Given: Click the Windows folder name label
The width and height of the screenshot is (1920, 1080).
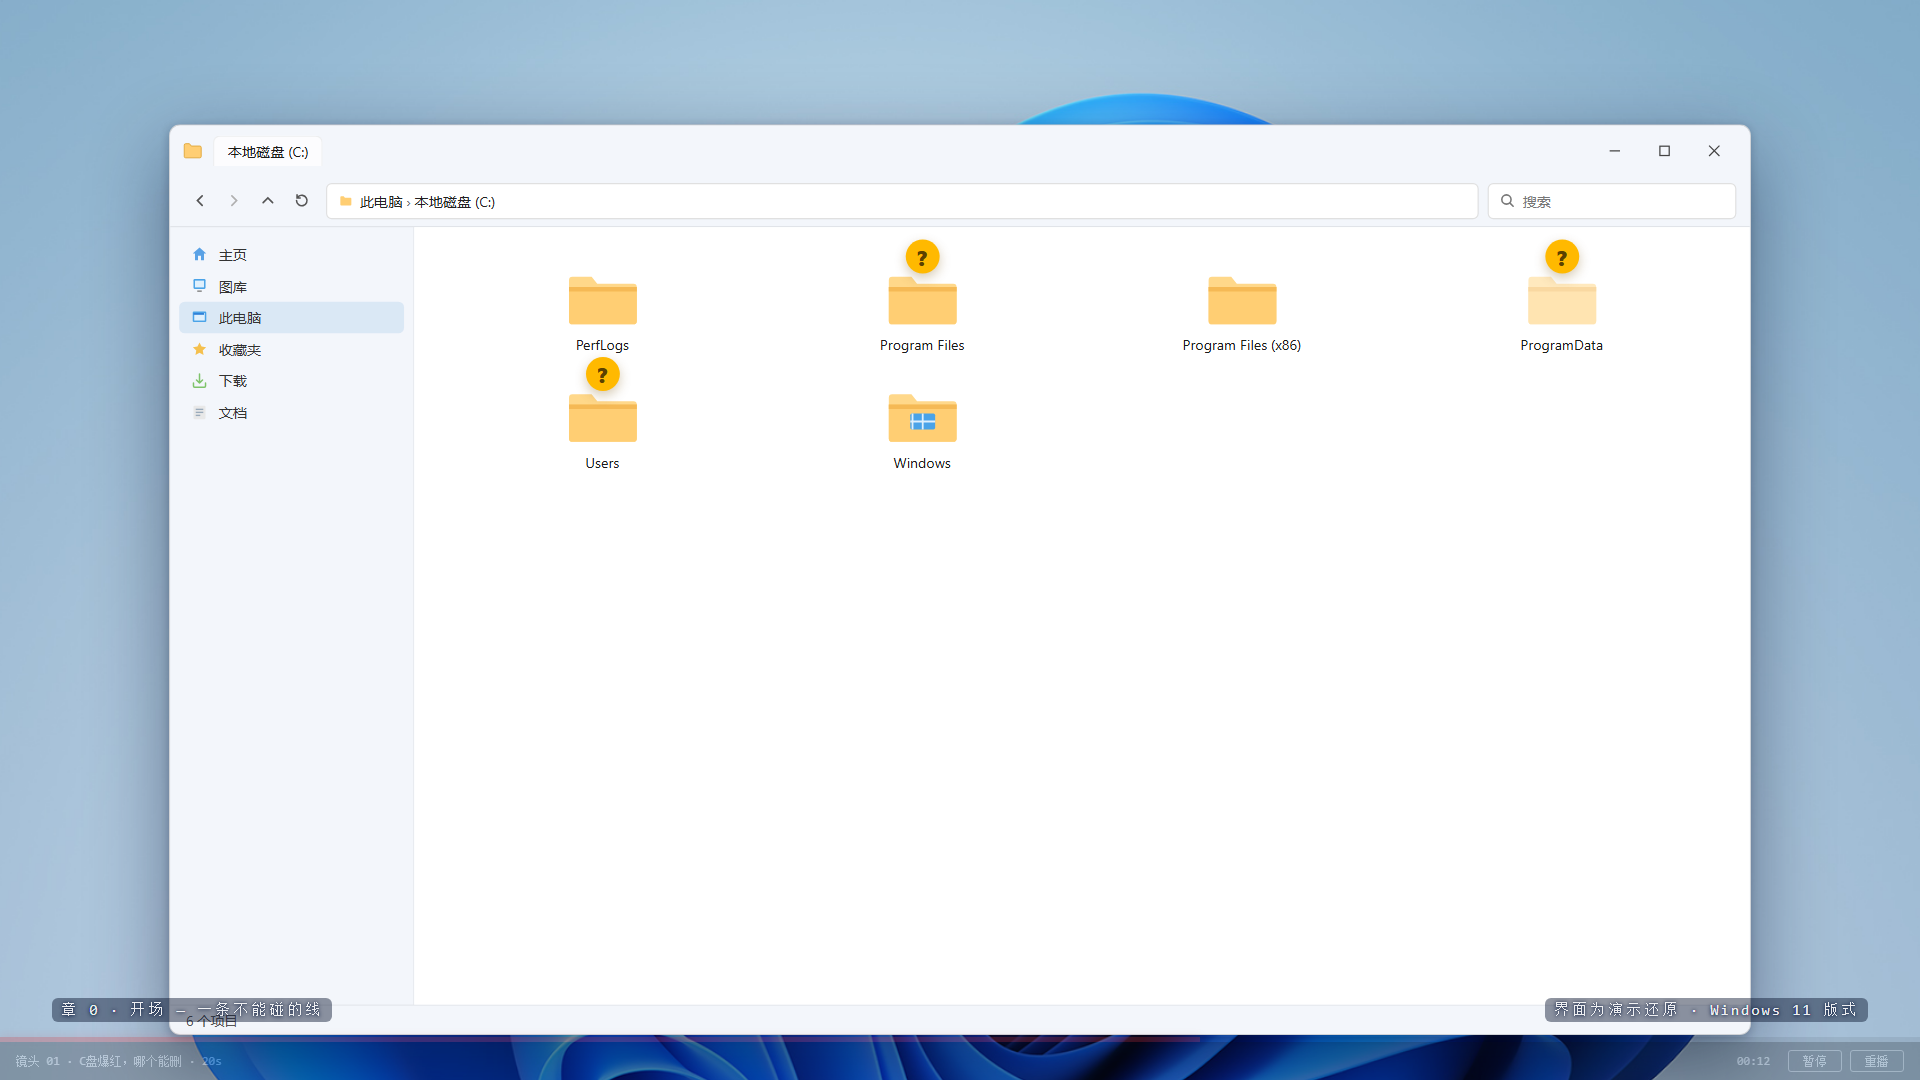Looking at the screenshot, I should coord(922,463).
